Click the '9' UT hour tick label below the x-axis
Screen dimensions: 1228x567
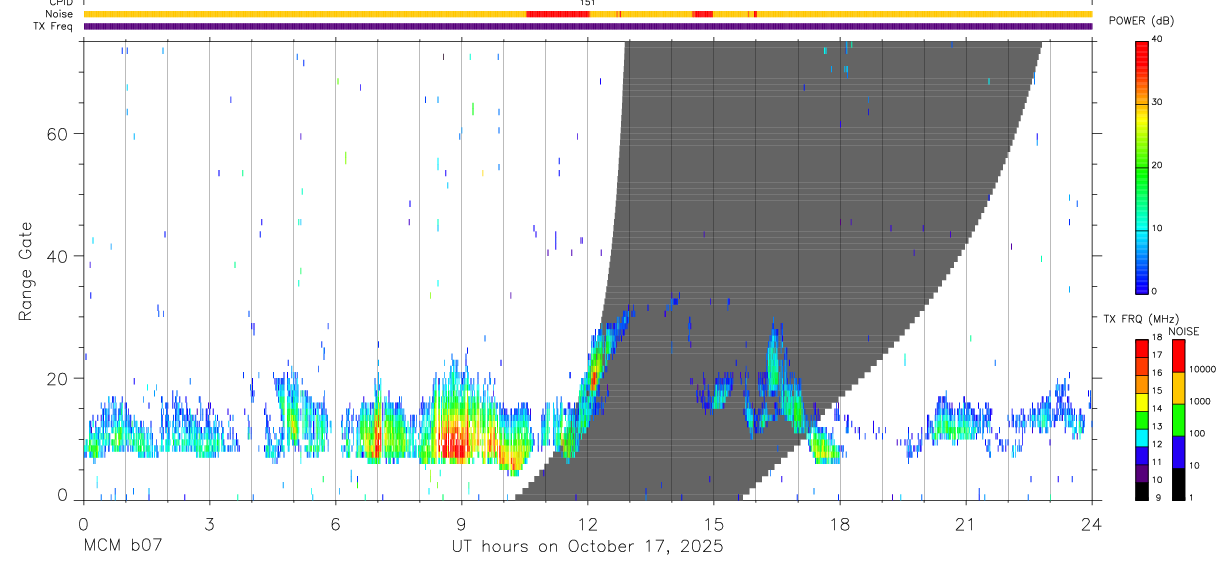pos(461,524)
